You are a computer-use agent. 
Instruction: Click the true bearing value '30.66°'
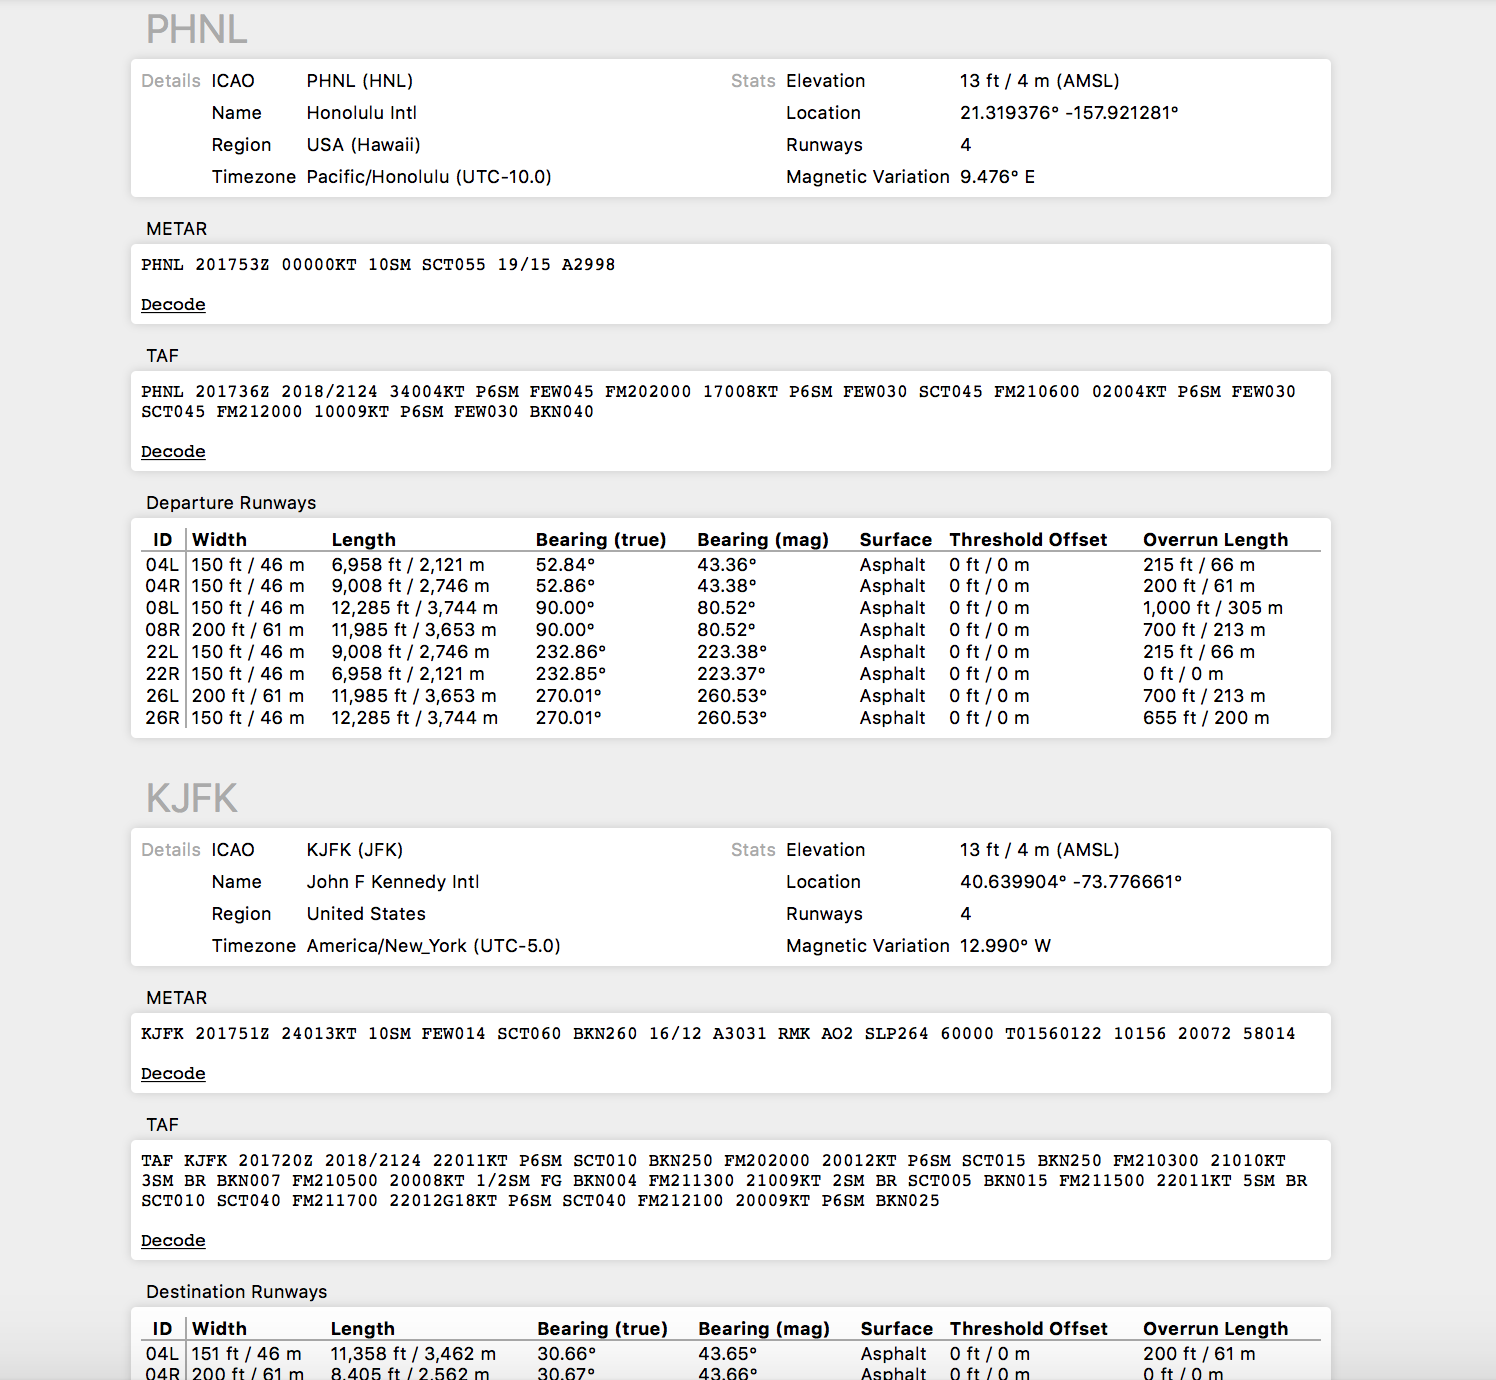(x=567, y=1354)
